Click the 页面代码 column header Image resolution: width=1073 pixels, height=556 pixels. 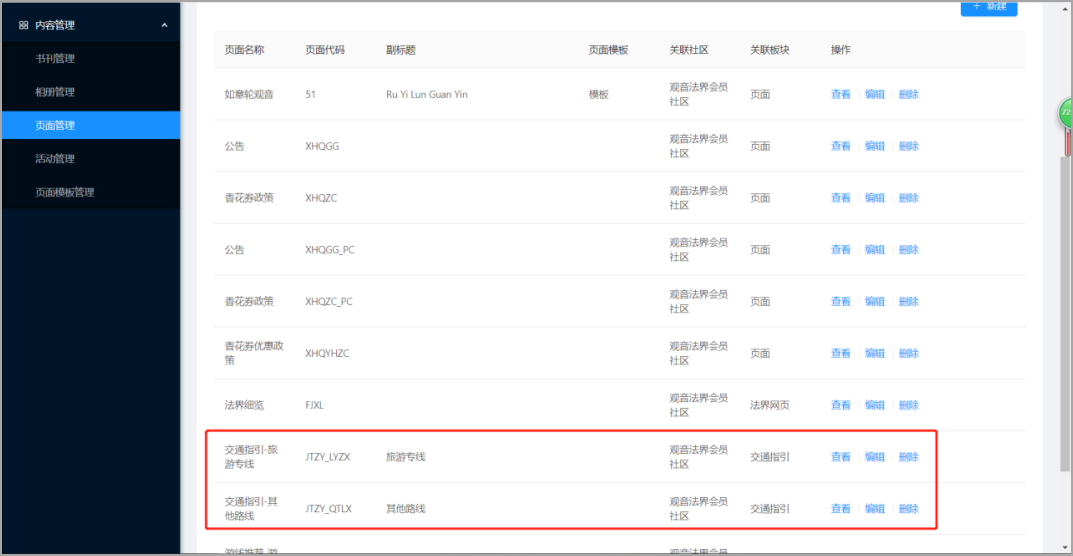(325, 50)
